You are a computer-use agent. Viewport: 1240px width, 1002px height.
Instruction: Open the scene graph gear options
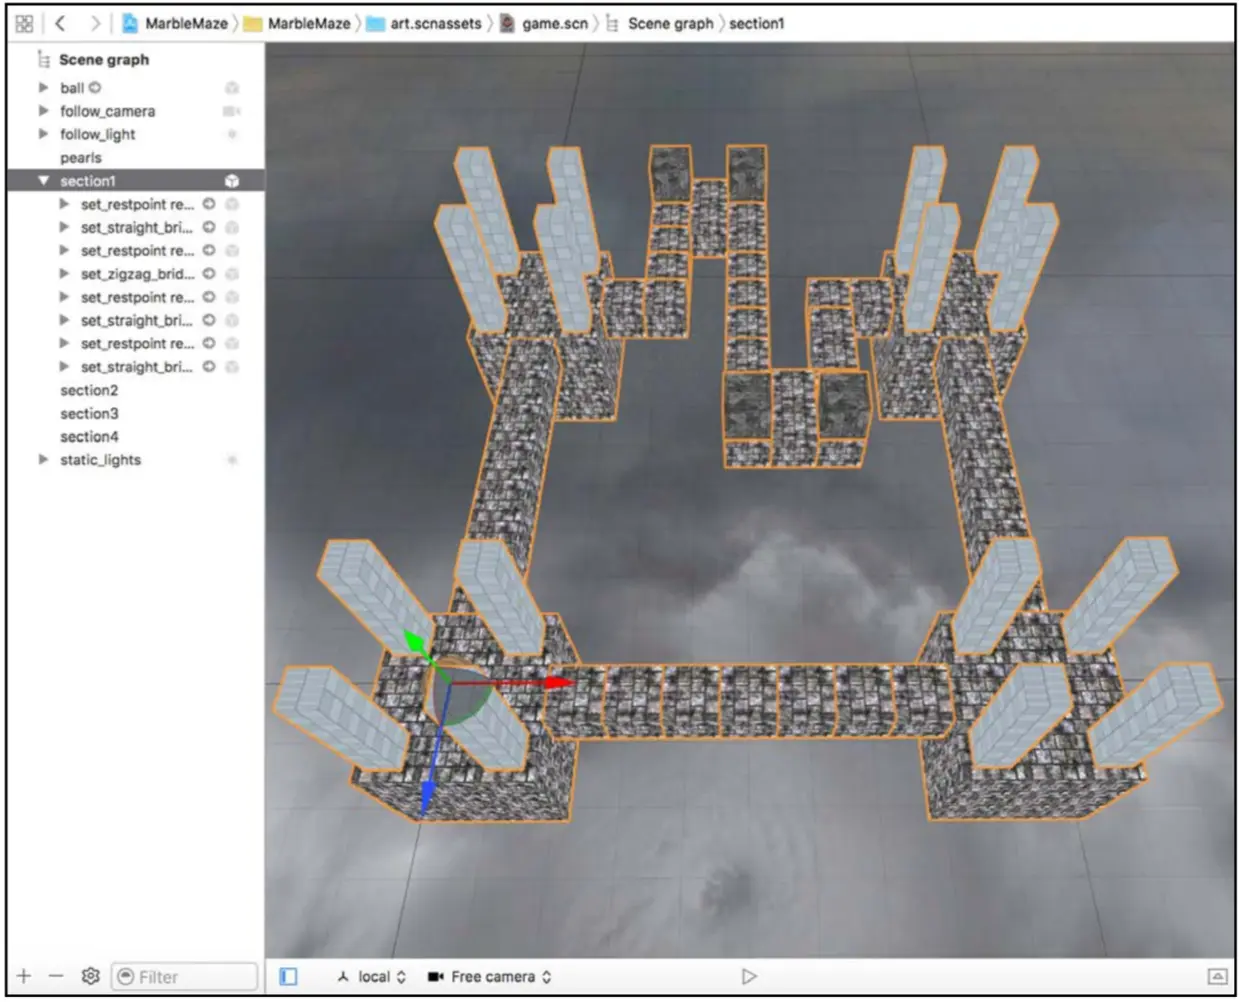pyautogui.click(x=90, y=976)
